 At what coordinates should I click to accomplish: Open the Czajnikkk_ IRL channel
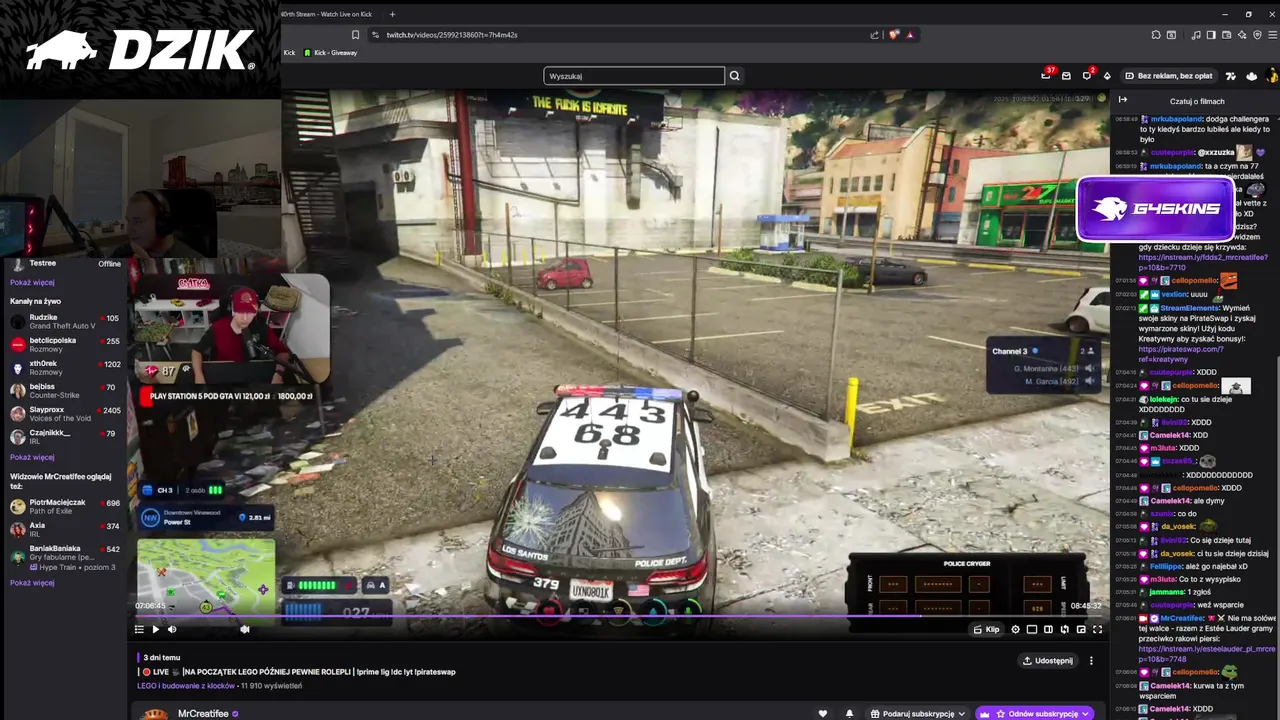click(x=65, y=437)
